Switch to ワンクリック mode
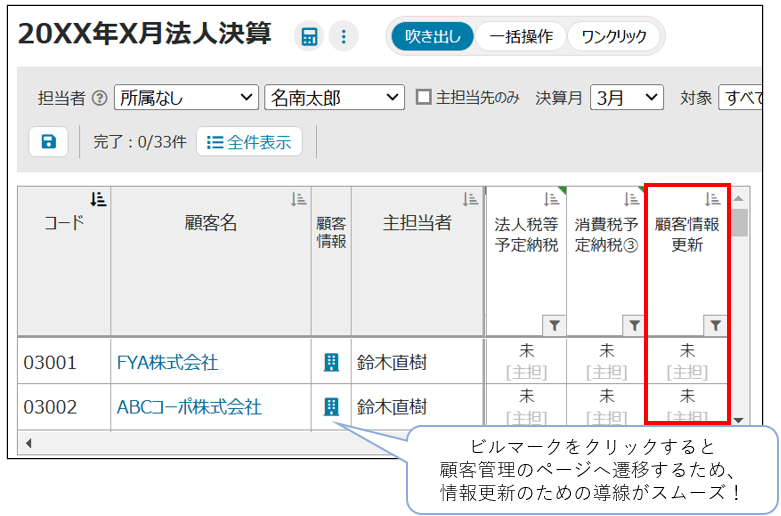Screen dimensions: 781x516 [613, 37]
